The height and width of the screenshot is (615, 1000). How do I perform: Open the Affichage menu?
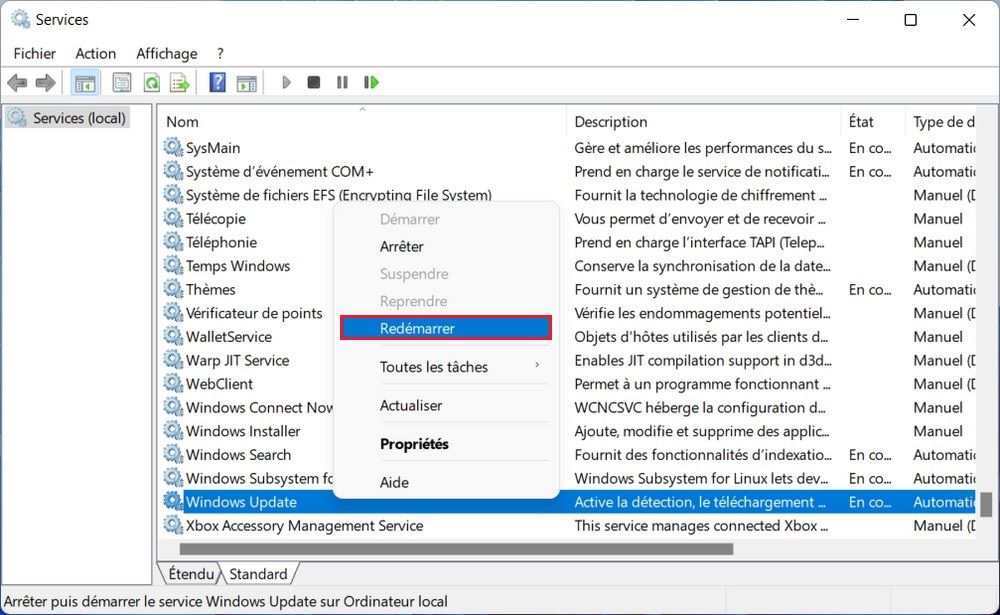point(166,54)
